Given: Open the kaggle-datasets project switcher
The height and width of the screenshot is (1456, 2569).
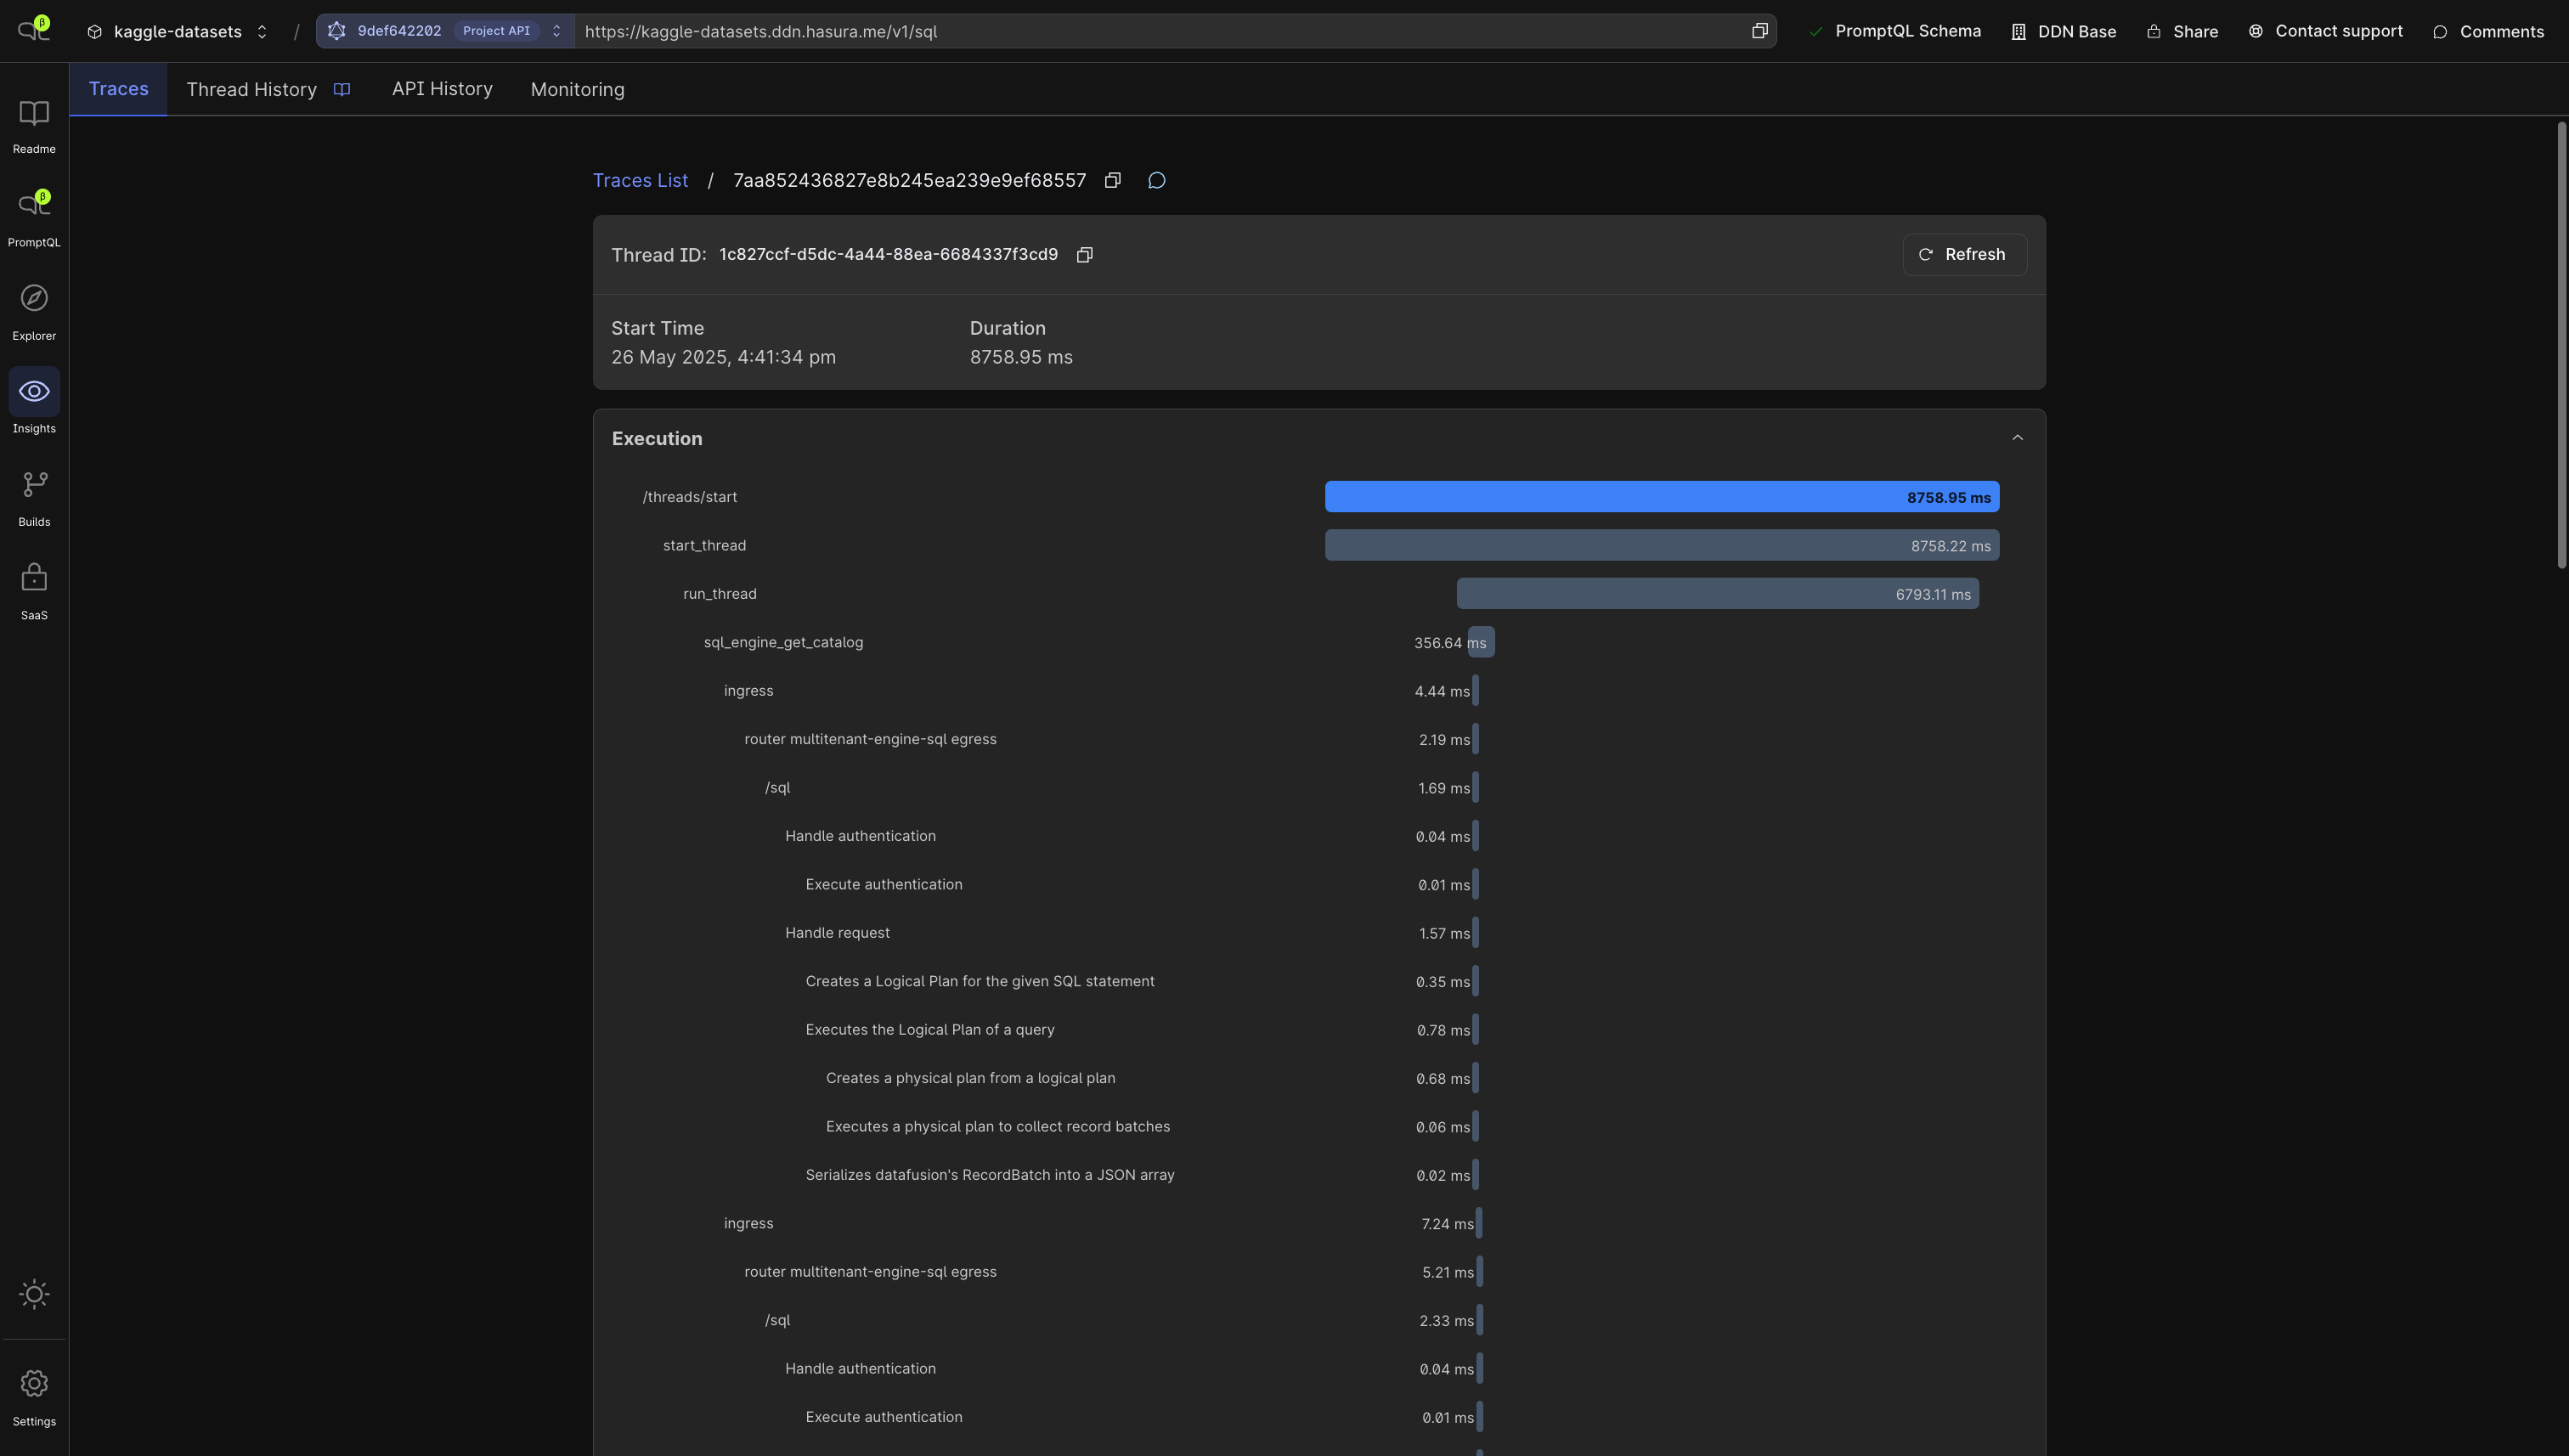Looking at the screenshot, I should (260, 31).
